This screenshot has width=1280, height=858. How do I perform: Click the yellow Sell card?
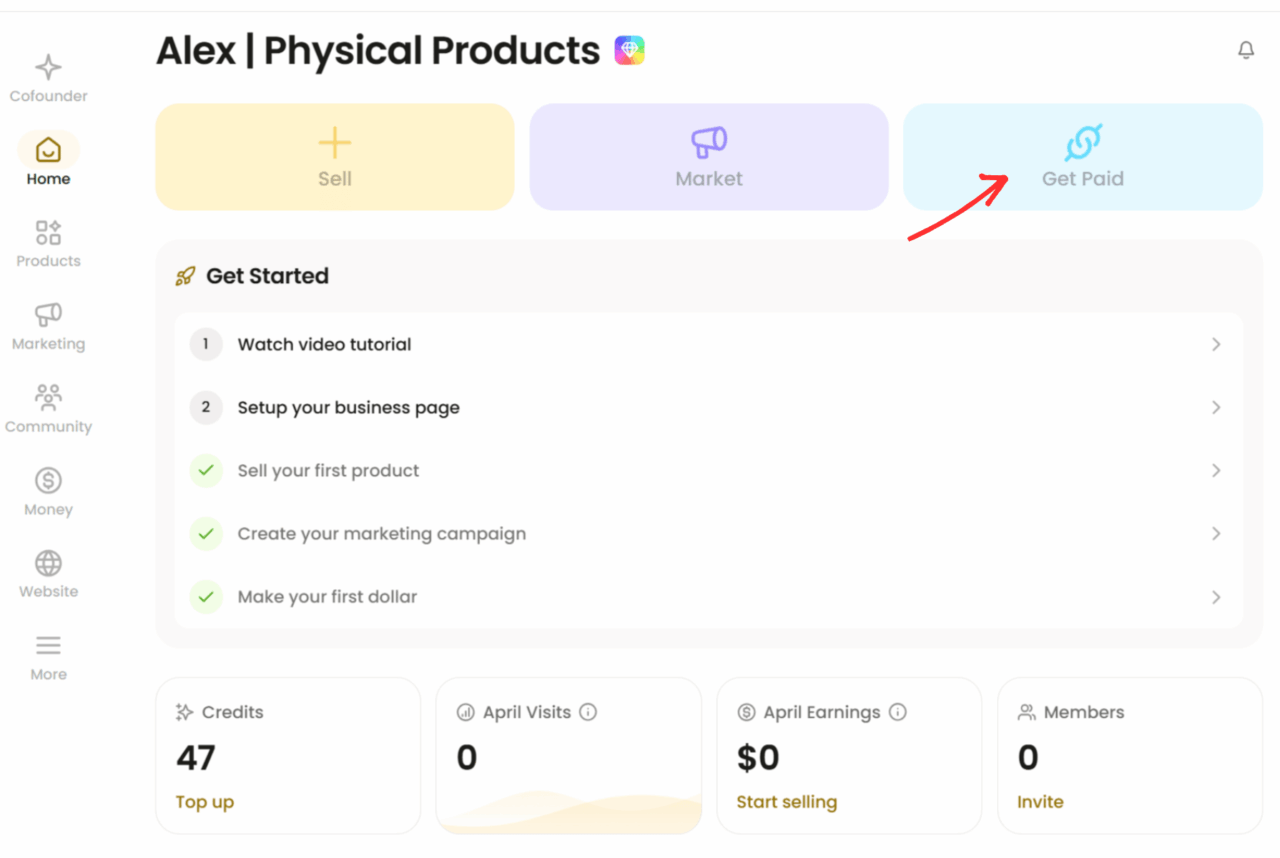[x=335, y=157]
